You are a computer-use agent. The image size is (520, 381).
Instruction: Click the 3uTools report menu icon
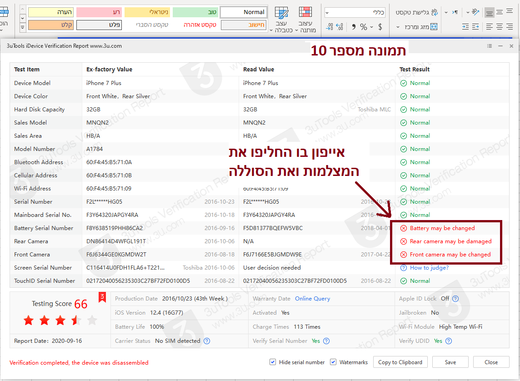pyautogui.click(x=489, y=46)
